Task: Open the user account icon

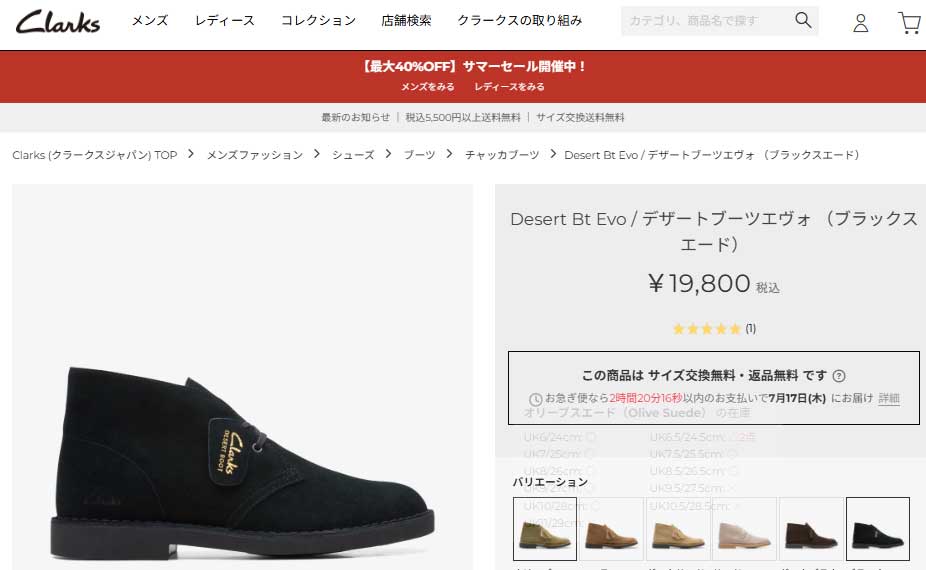Action: click(x=860, y=23)
